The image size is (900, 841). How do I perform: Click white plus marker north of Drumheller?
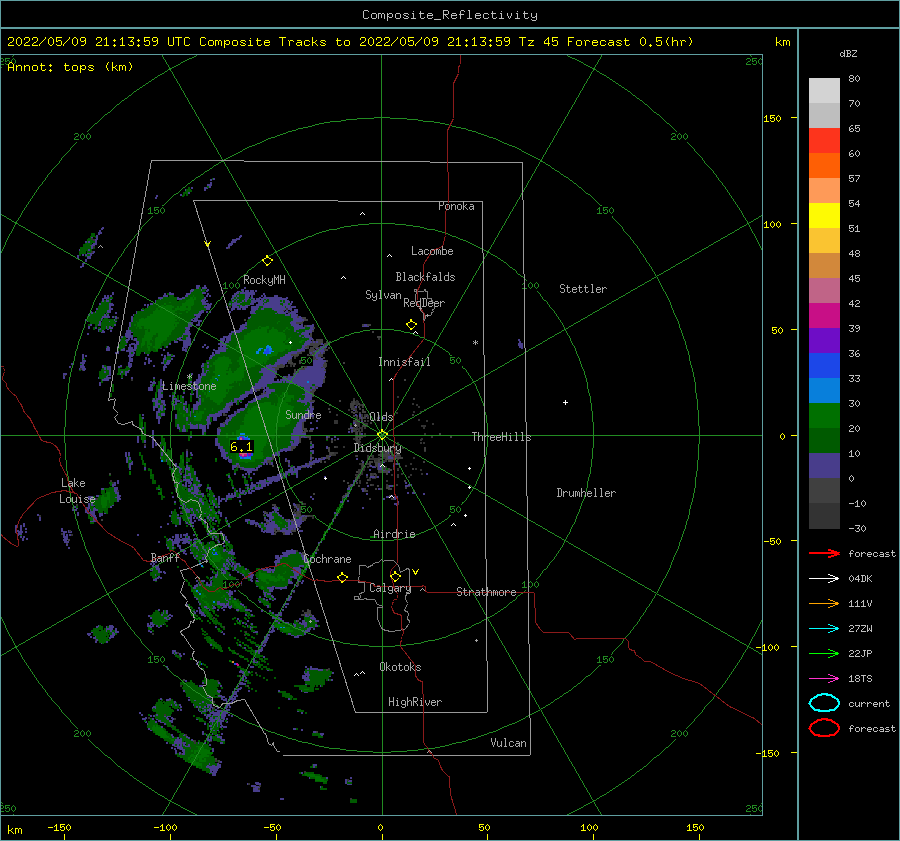pos(565,402)
